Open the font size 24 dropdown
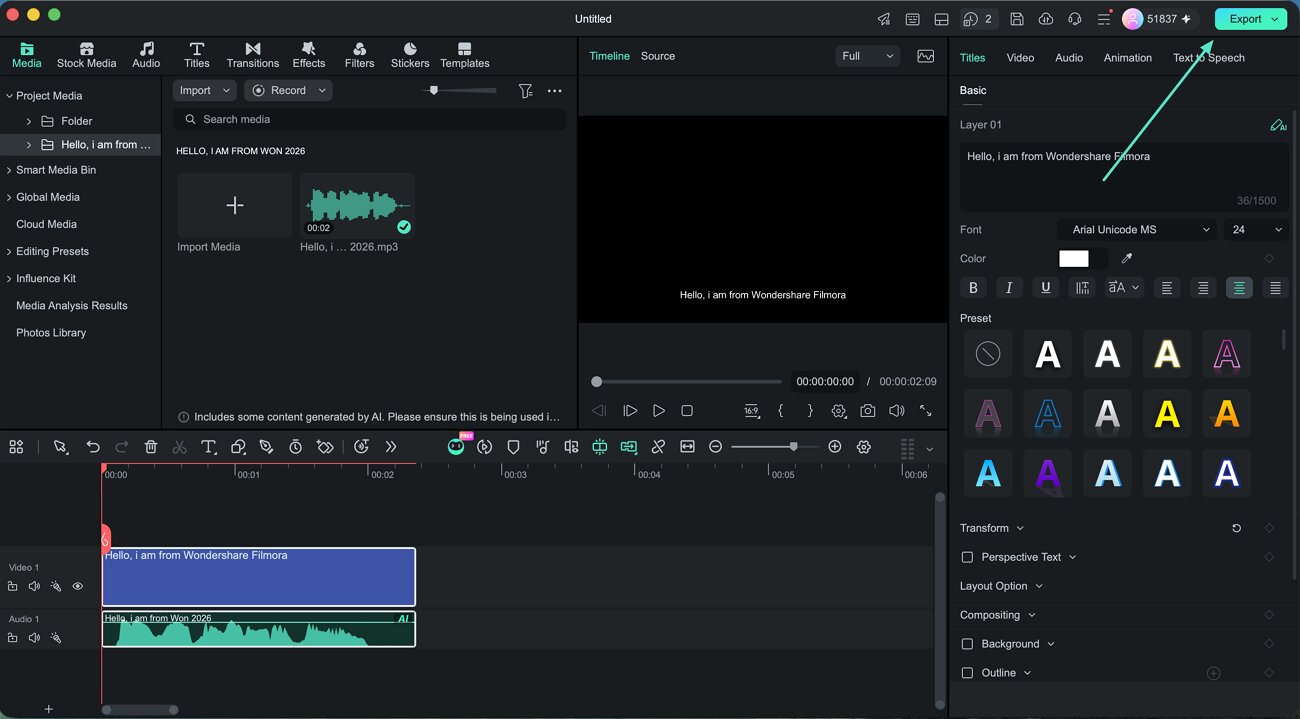 pyautogui.click(x=1256, y=230)
